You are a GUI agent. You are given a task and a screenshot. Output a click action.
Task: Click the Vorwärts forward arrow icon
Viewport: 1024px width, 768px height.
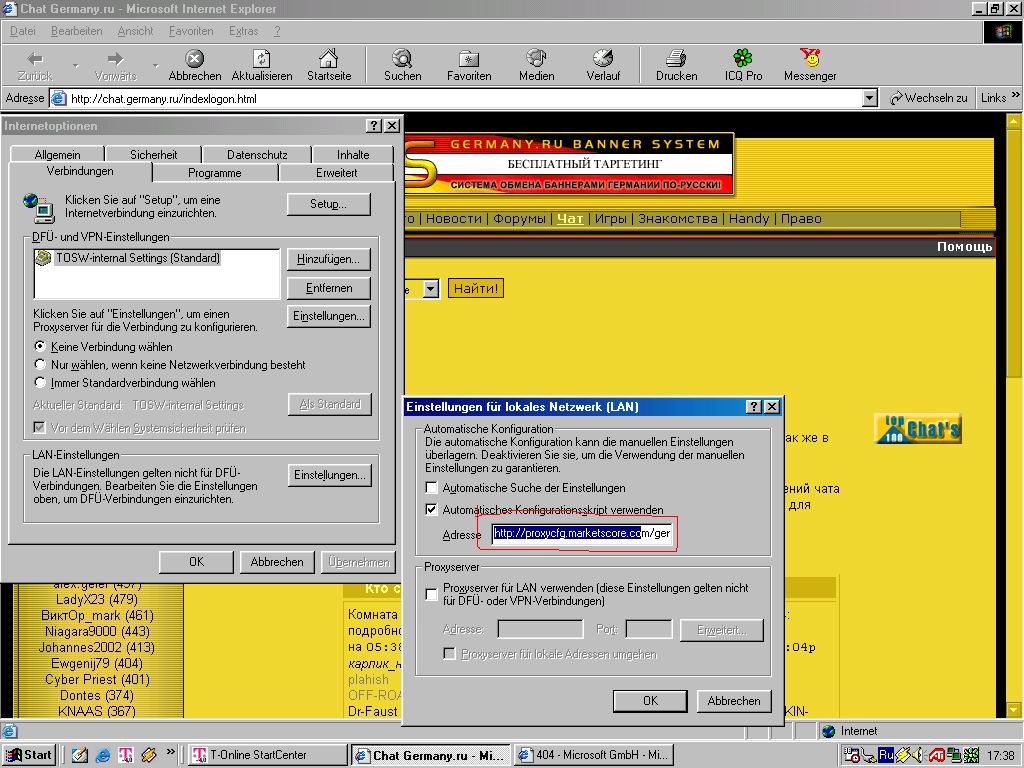point(115,59)
